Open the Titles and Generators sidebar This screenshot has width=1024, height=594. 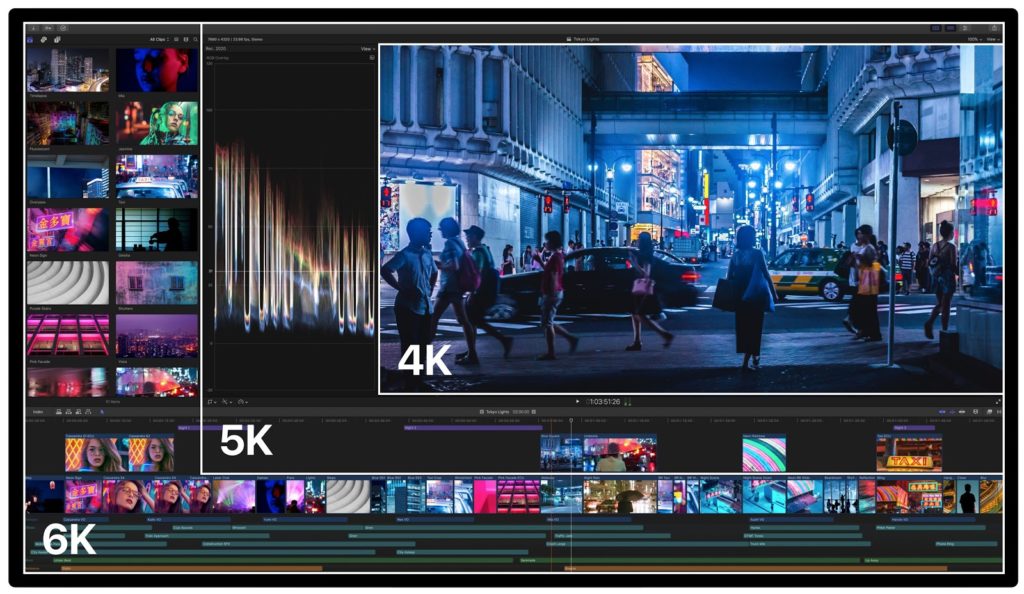[x=57, y=39]
